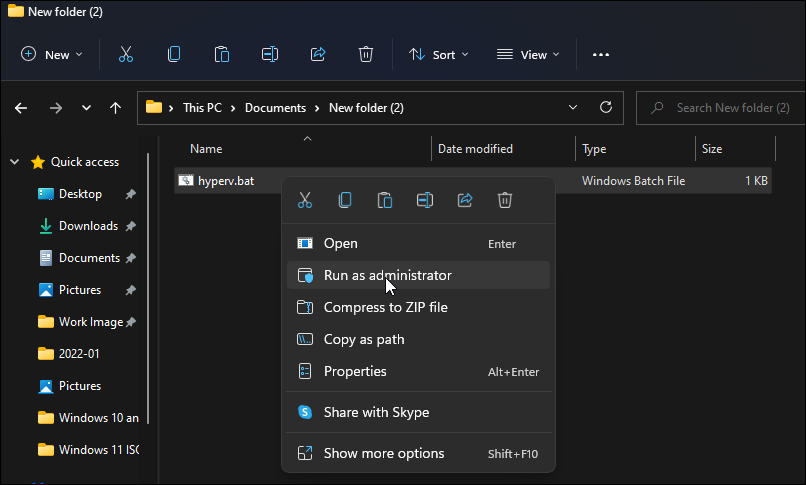Click the Delete trash icon in the context menu
Image resolution: width=806 pixels, height=485 pixels.
[x=505, y=200]
